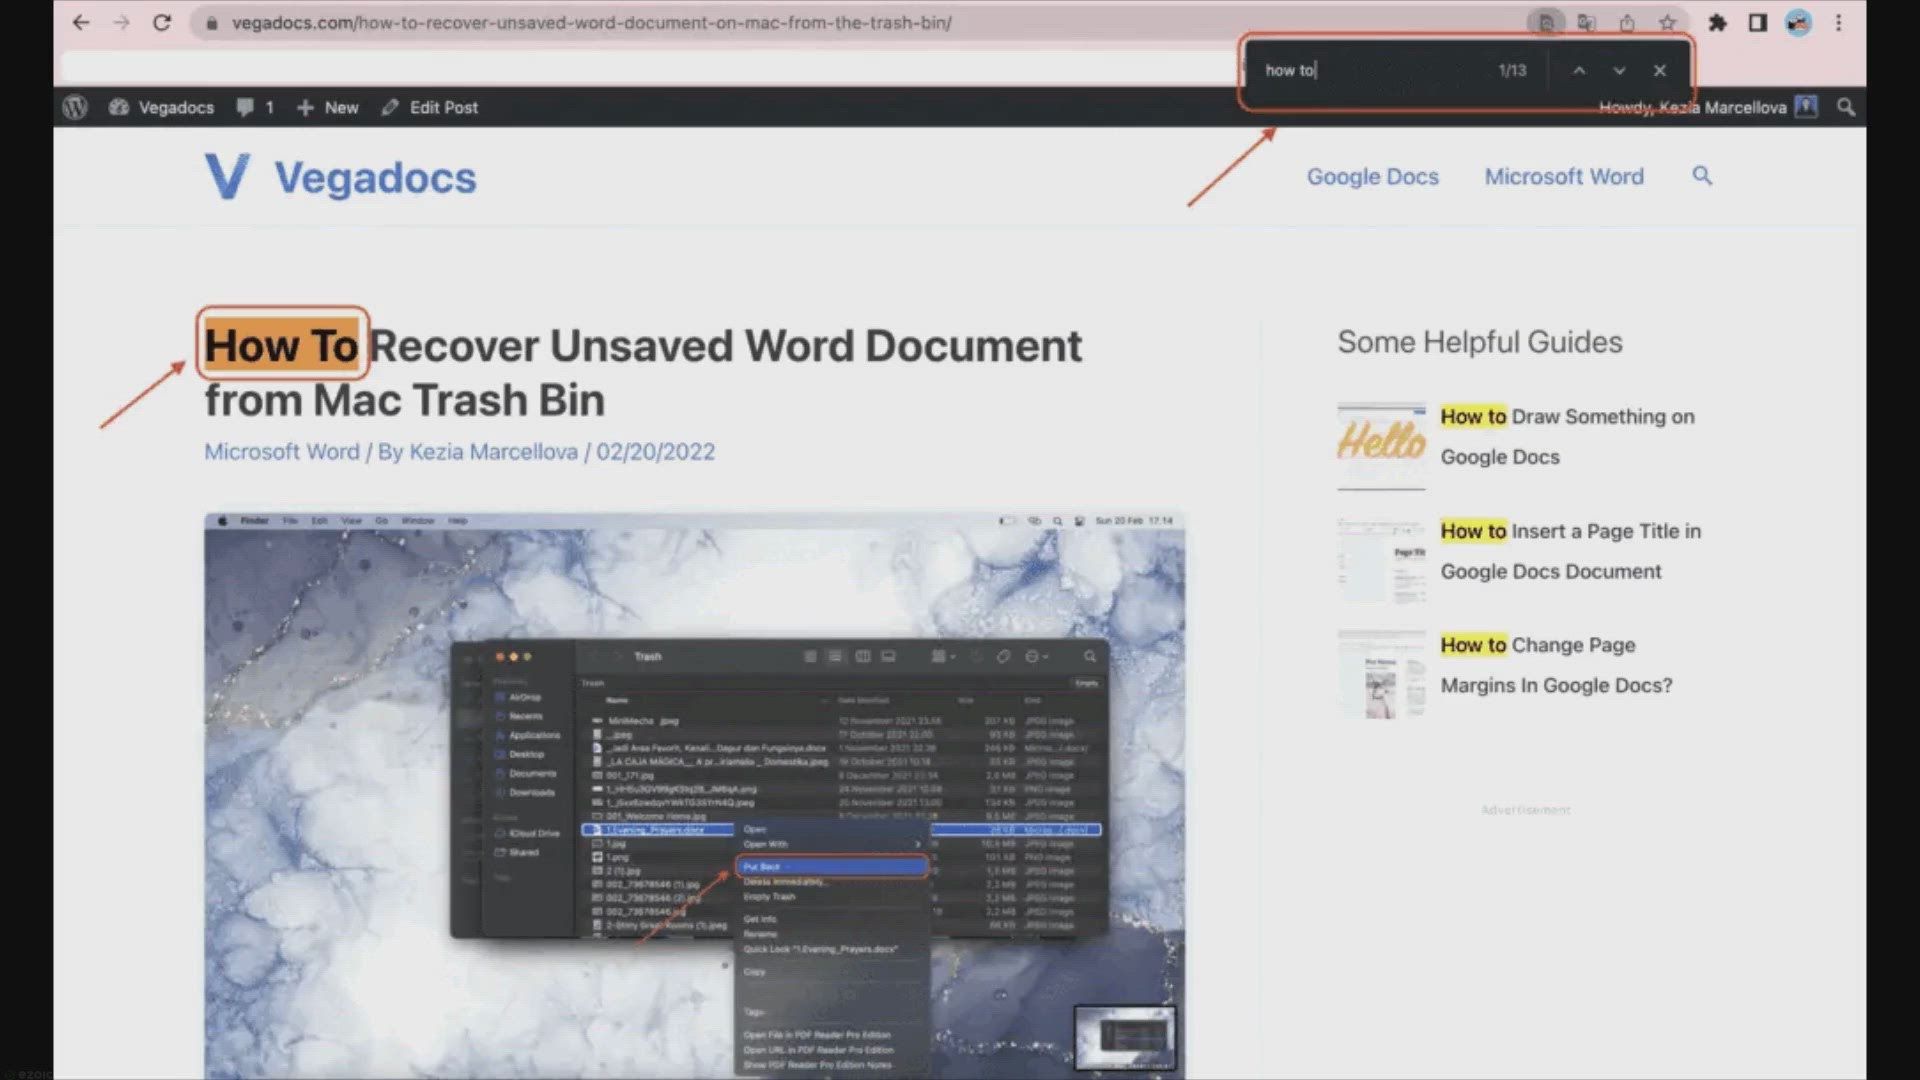Click the search magnifier in the admin bar
The height and width of the screenshot is (1080, 1920).
1846,107
